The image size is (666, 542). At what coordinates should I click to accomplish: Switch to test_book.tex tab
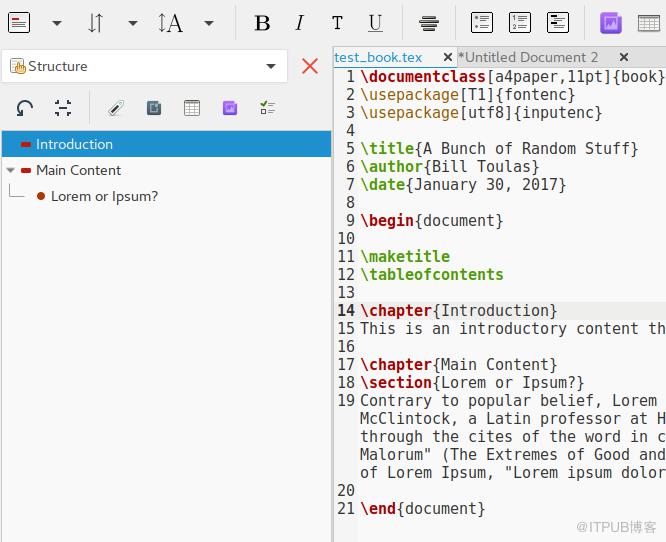pyautogui.click(x=378, y=57)
